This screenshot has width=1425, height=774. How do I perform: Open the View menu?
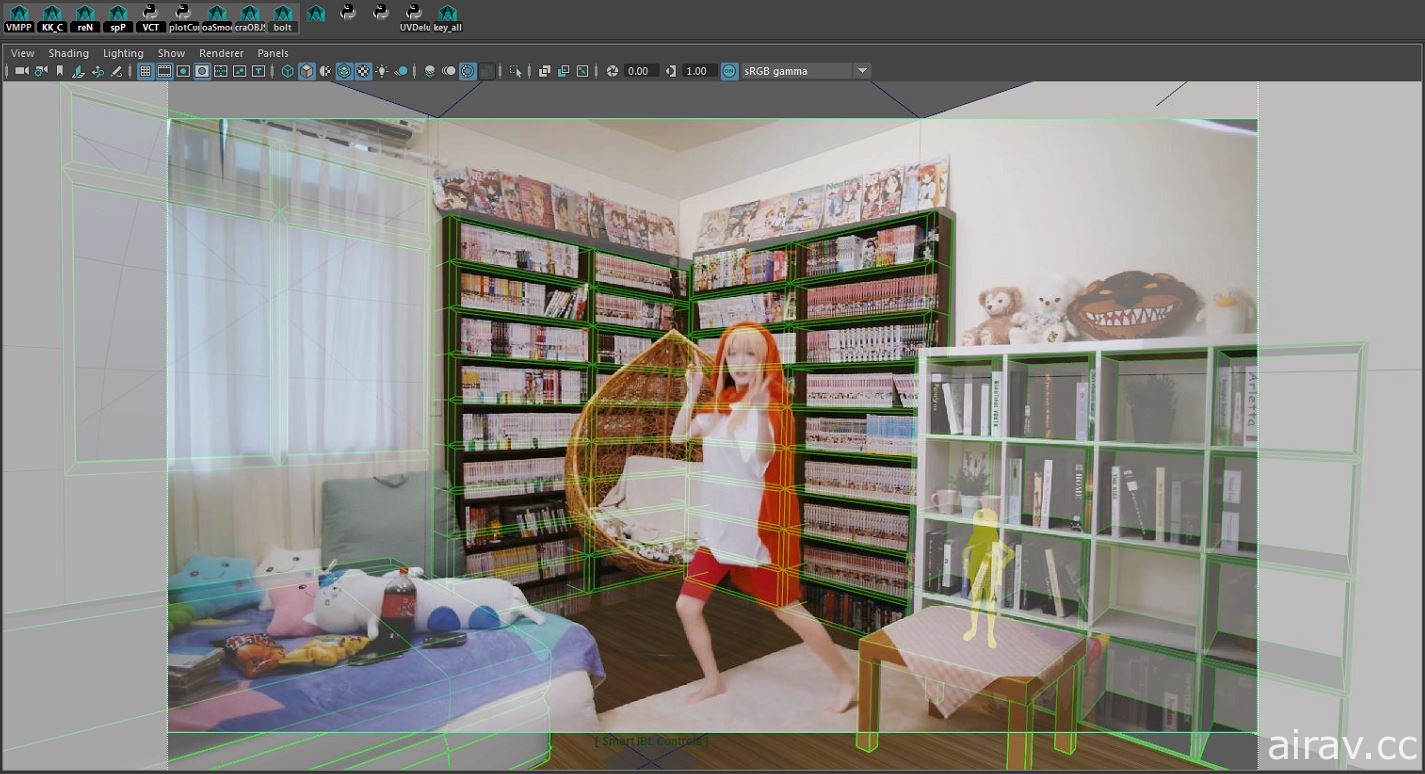point(22,53)
